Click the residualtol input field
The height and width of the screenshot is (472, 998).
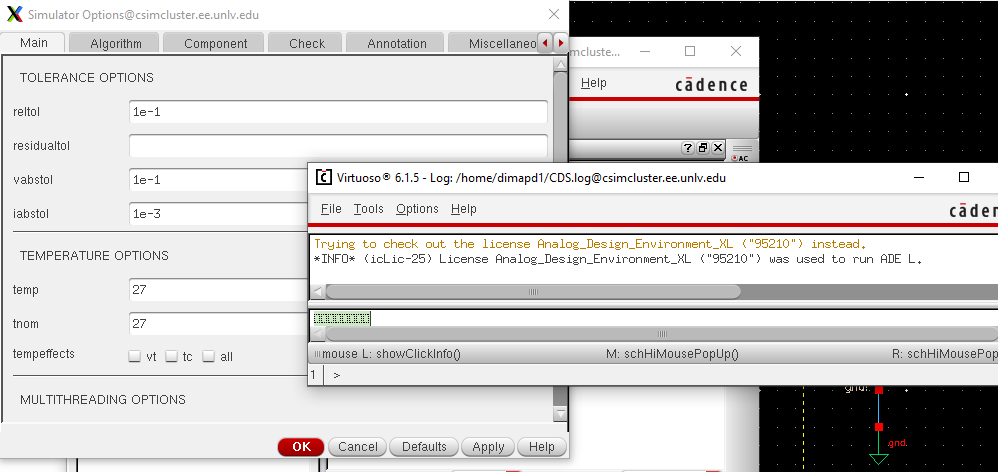338,146
